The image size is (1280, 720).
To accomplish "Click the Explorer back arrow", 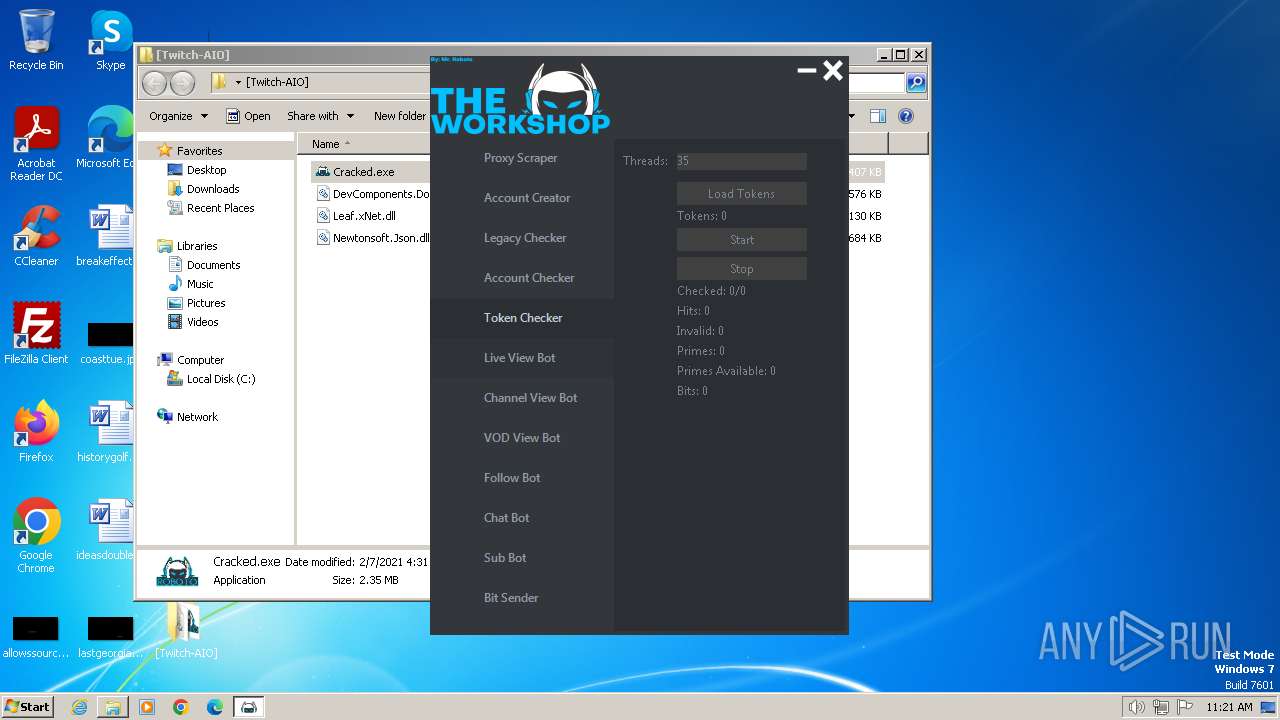I will 154,83.
